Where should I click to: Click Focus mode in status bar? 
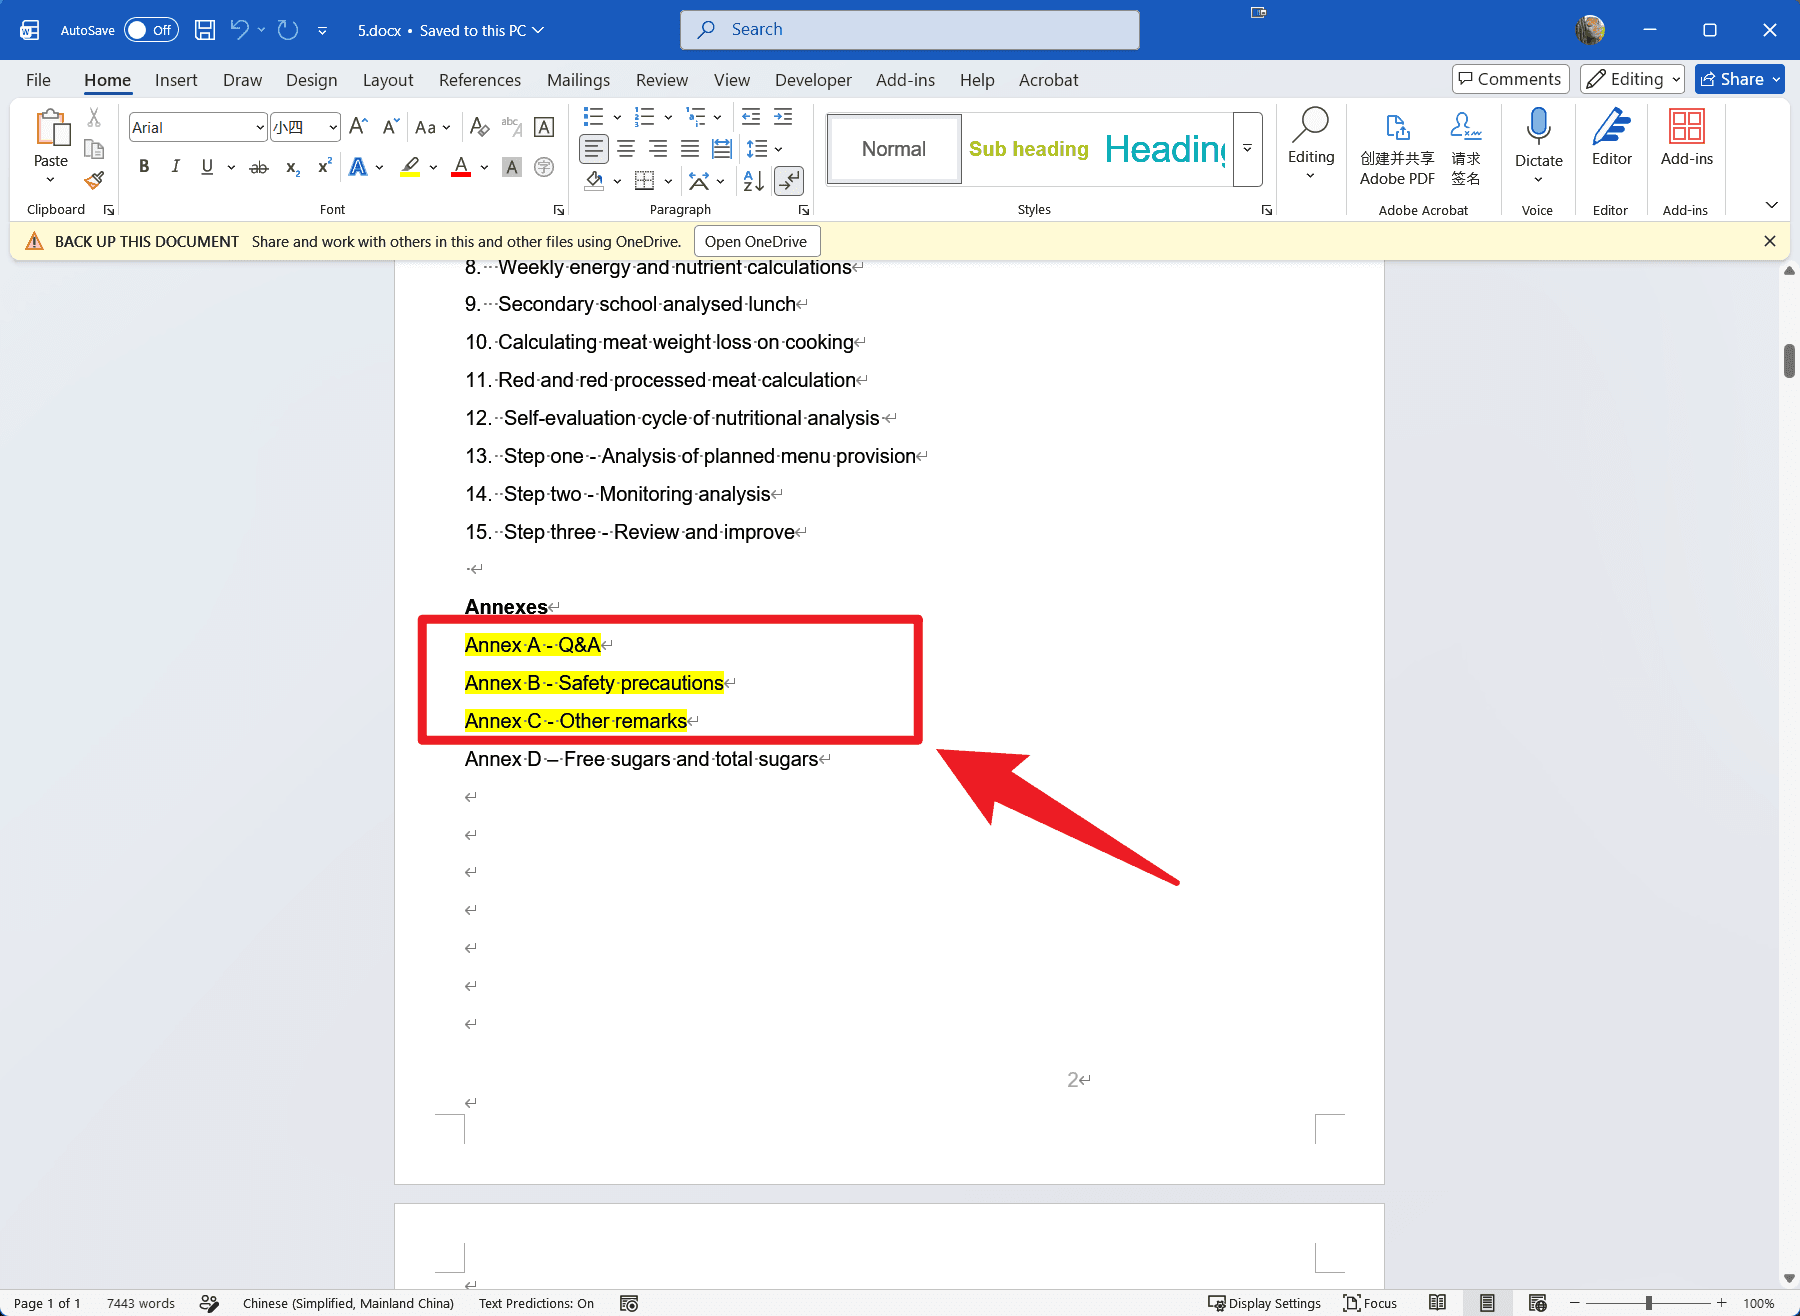tap(1370, 1303)
